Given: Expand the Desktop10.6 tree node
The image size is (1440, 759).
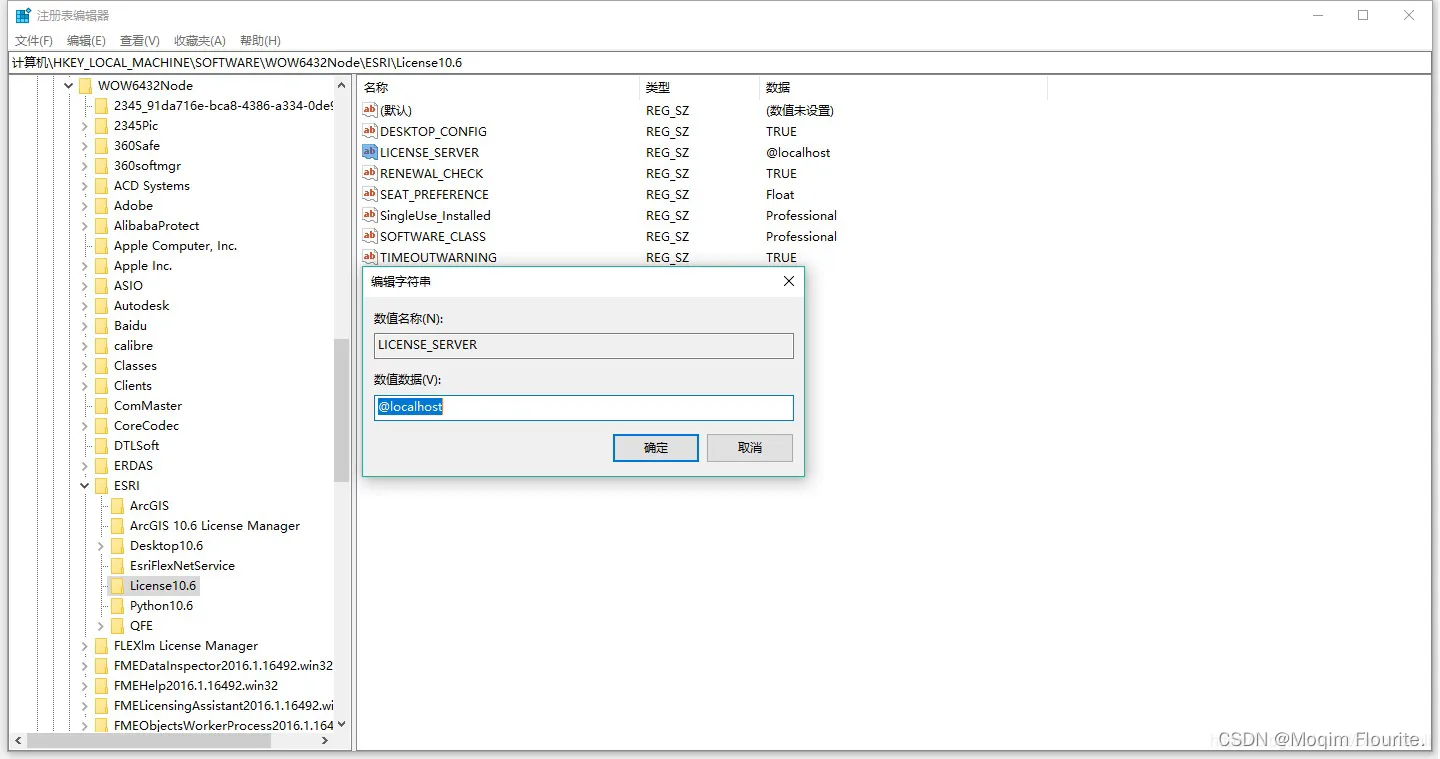Looking at the screenshot, I should click(x=101, y=546).
